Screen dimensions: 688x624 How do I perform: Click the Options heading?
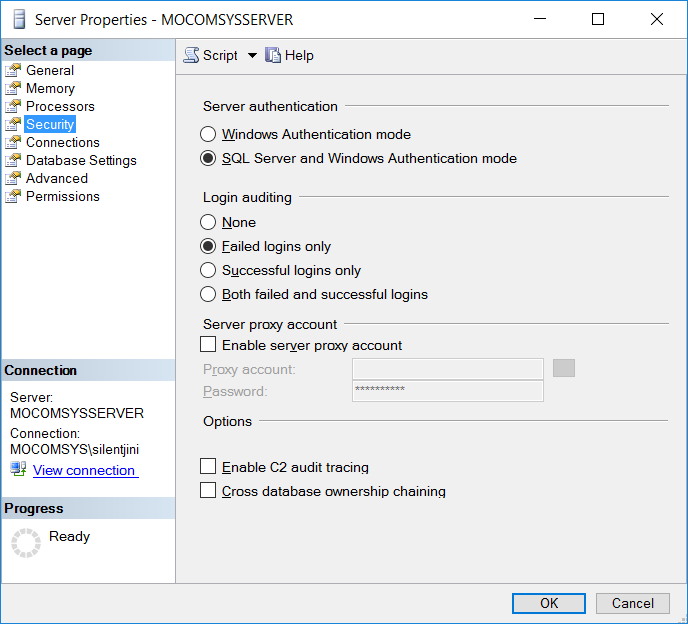[227, 421]
